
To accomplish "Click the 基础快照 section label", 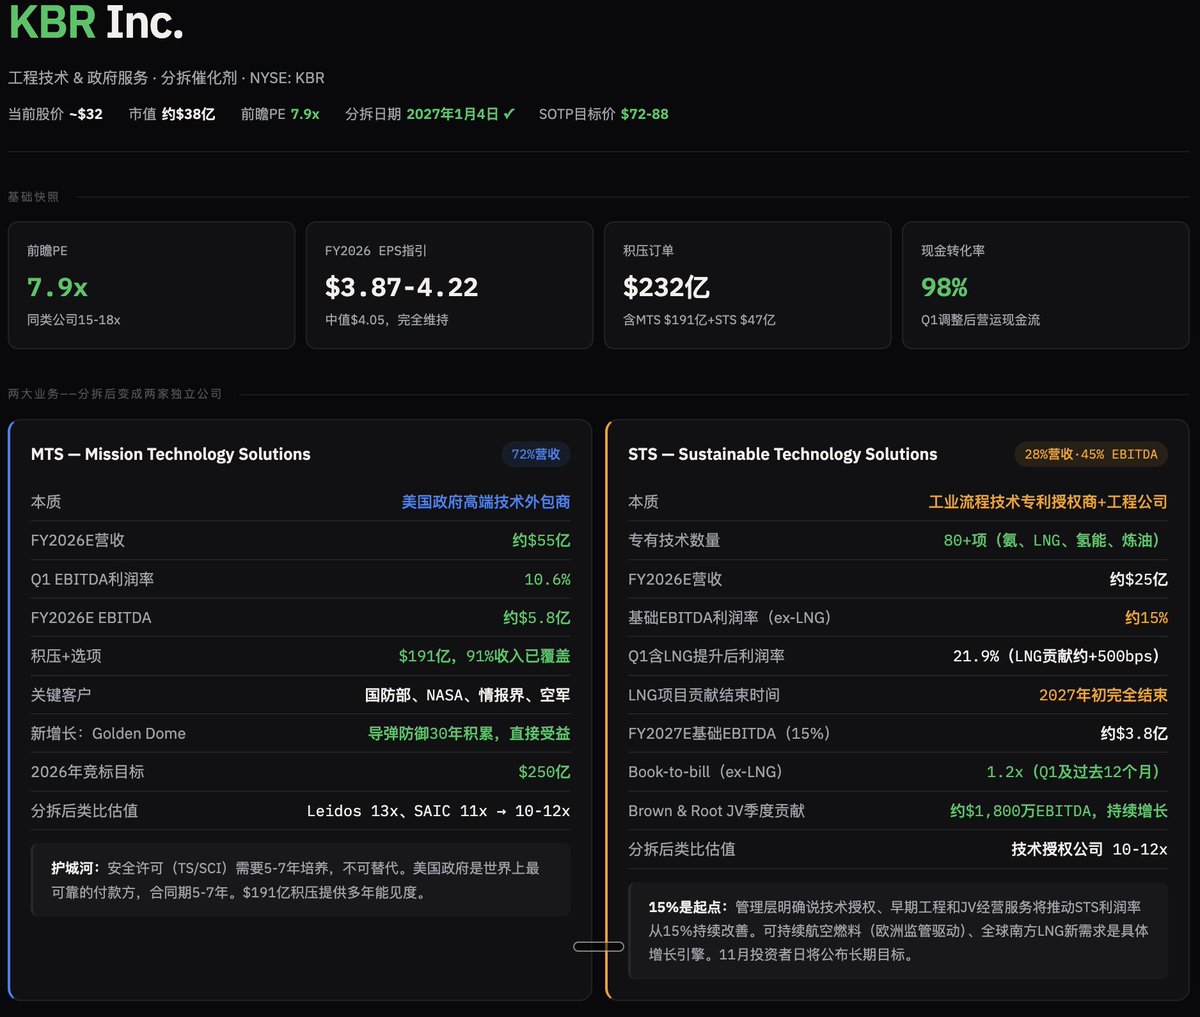I will (x=34, y=197).
